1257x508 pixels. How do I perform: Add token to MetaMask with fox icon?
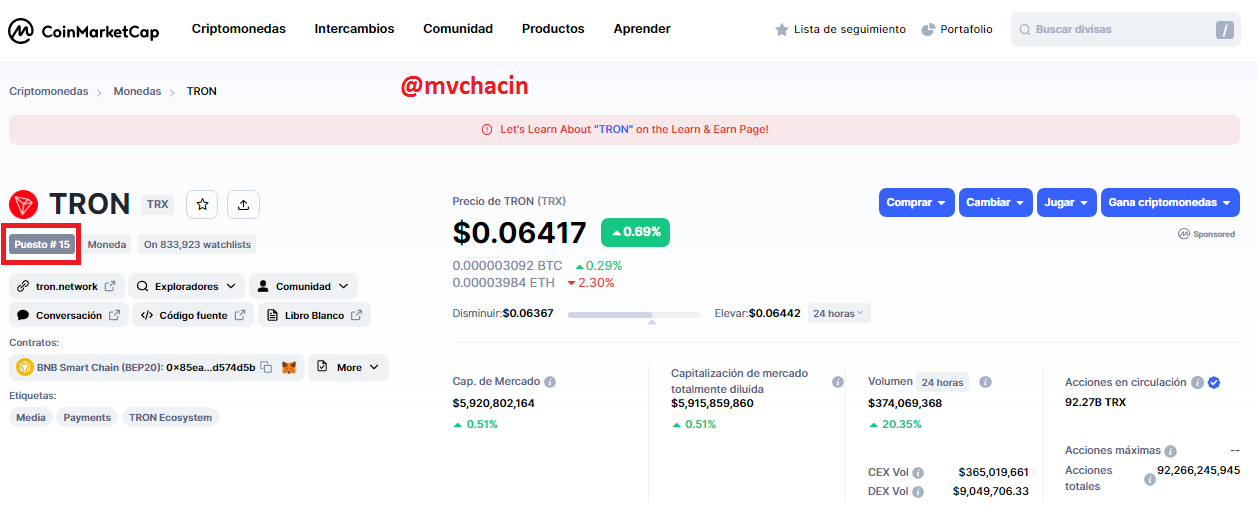pos(288,367)
